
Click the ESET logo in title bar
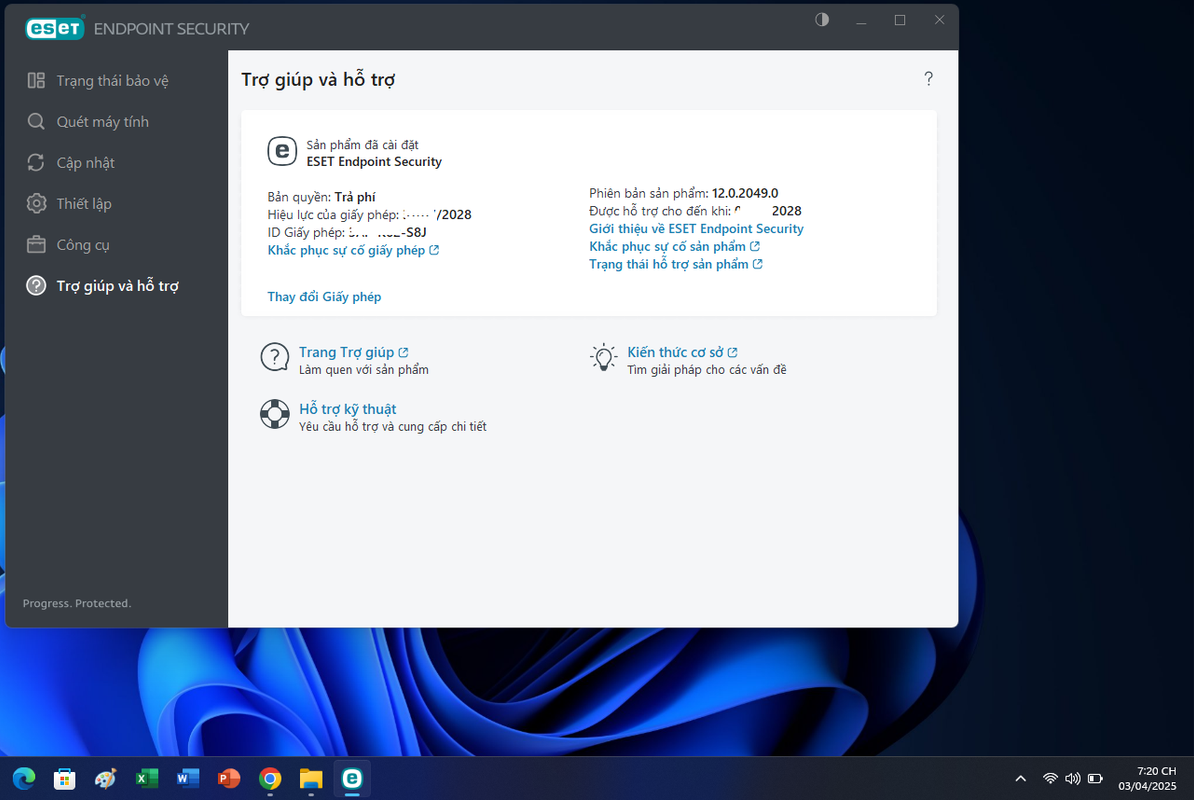pyautogui.click(x=54, y=28)
